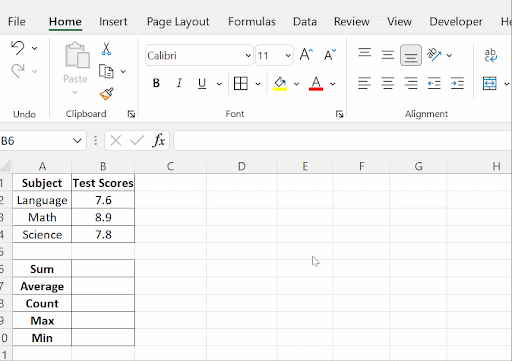This screenshot has height=361, width=512.
Task: Copy selection with Copy icon
Action: (x=106, y=71)
